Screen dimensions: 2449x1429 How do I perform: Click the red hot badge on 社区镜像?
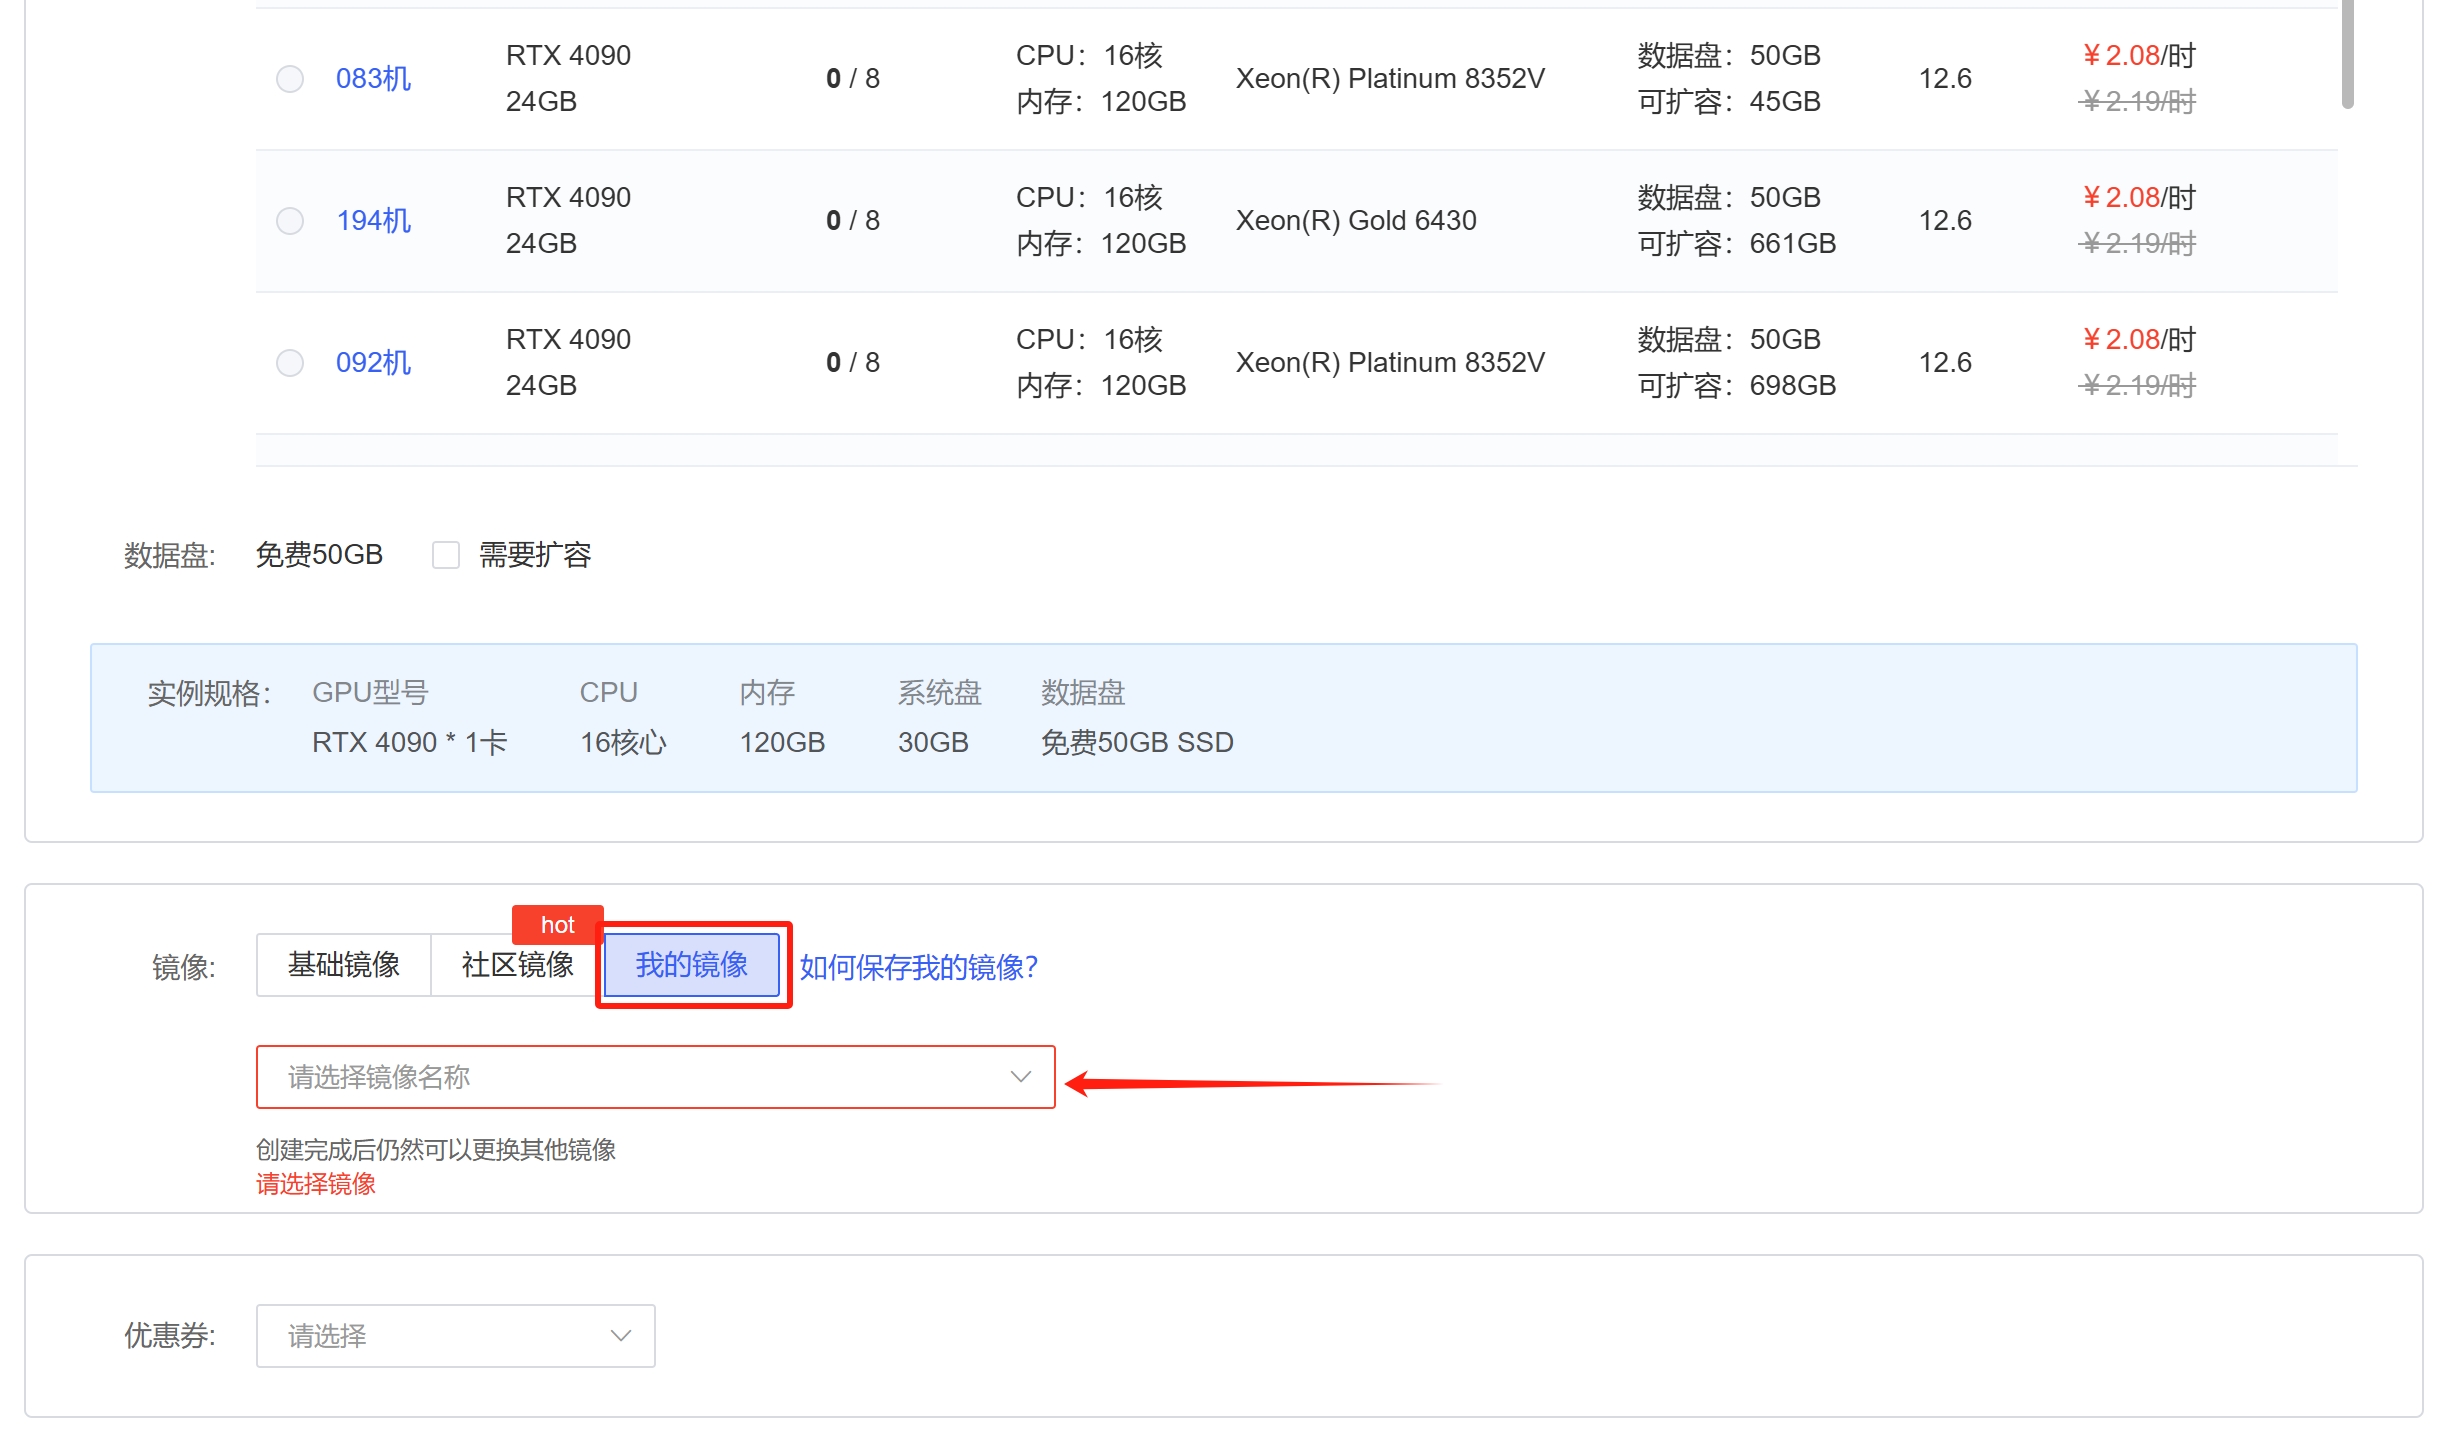click(x=558, y=925)
